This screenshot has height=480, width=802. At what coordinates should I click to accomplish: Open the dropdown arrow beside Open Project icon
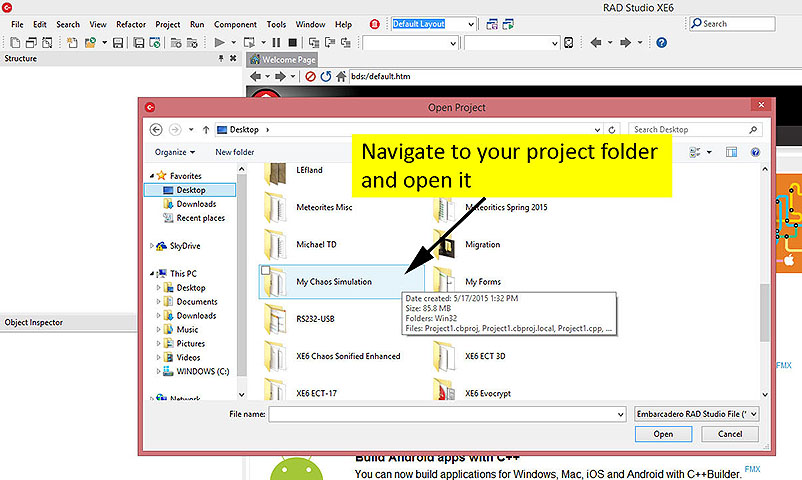pos(104,42)
